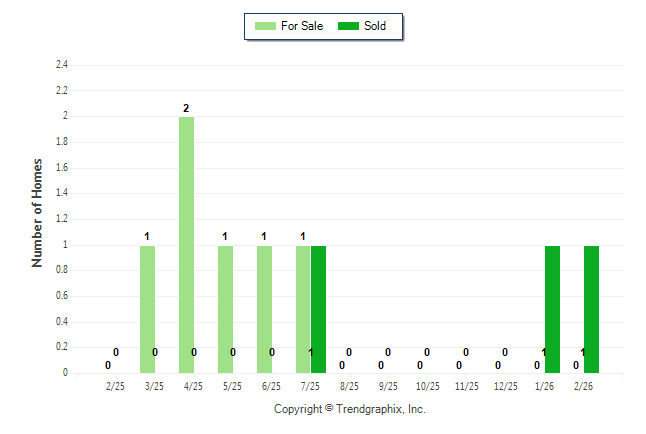Click the 8/25 x-axis label
Screen dimensions: 646x434
pos(349,387)
